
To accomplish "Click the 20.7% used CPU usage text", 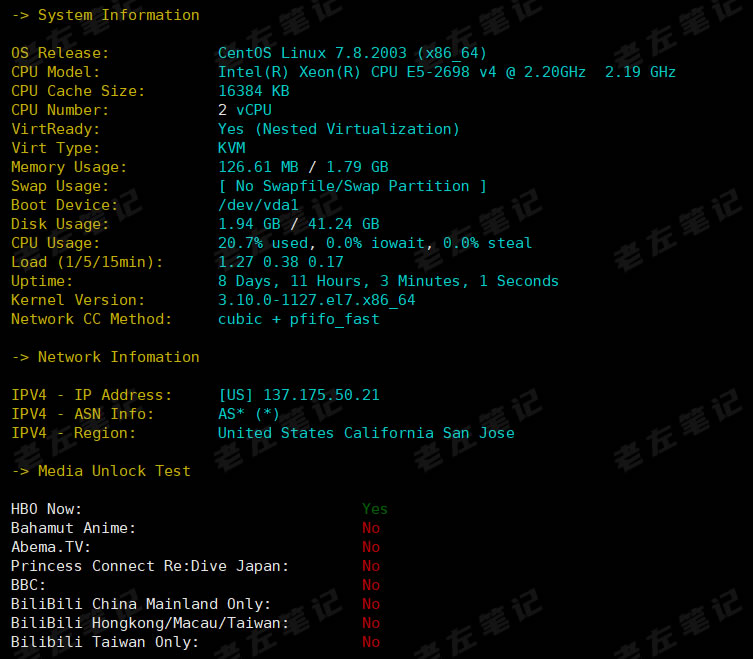I will point(262,243).
